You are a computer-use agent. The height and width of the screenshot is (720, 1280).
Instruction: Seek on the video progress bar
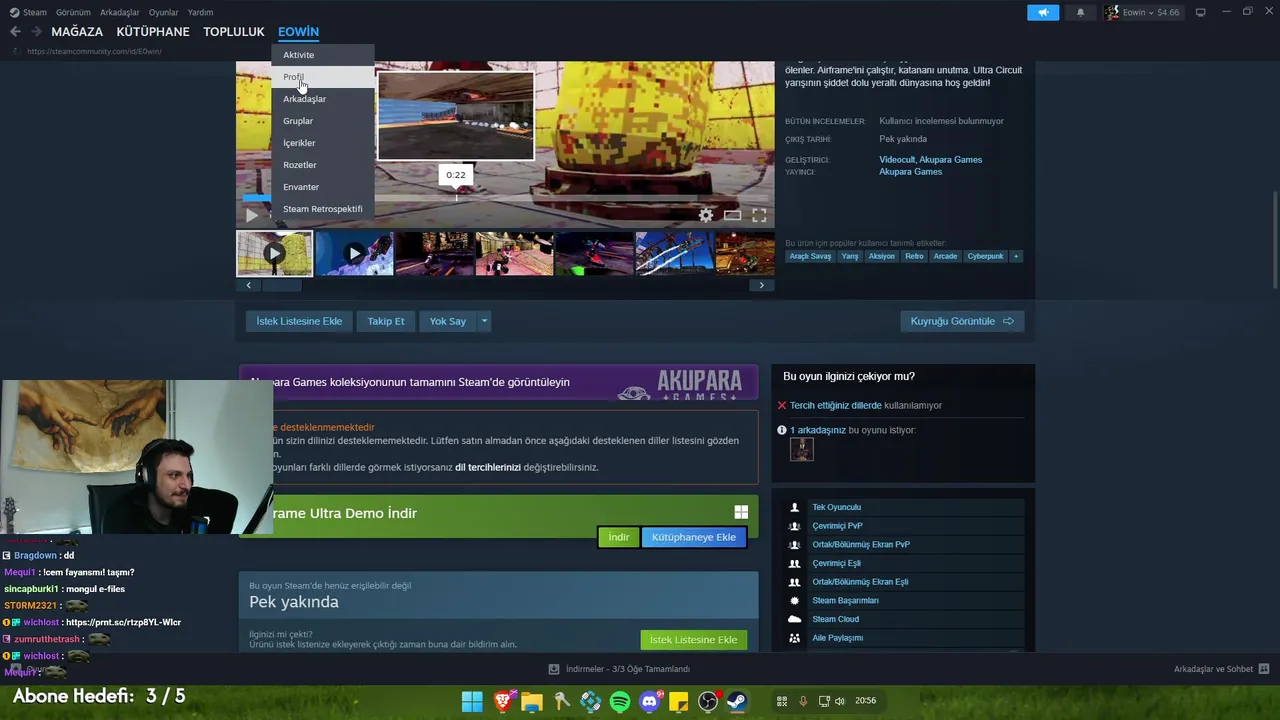(x=505, y=198)
